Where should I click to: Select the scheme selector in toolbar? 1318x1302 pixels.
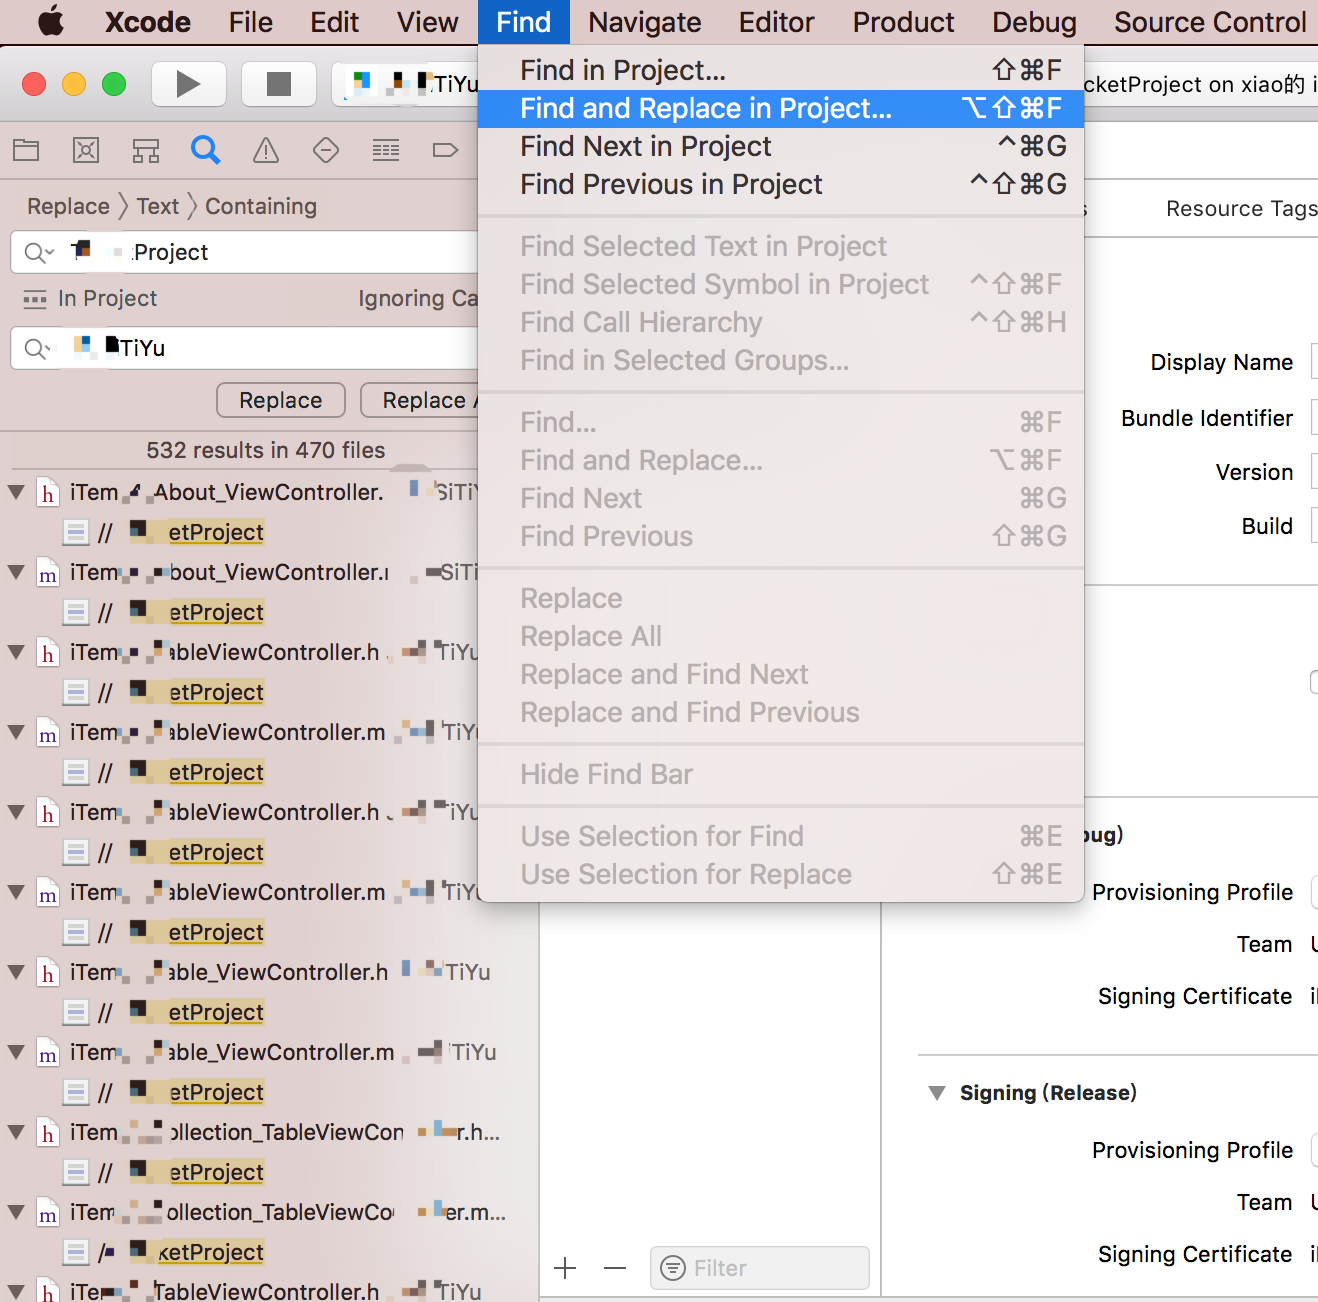(405, 84)
